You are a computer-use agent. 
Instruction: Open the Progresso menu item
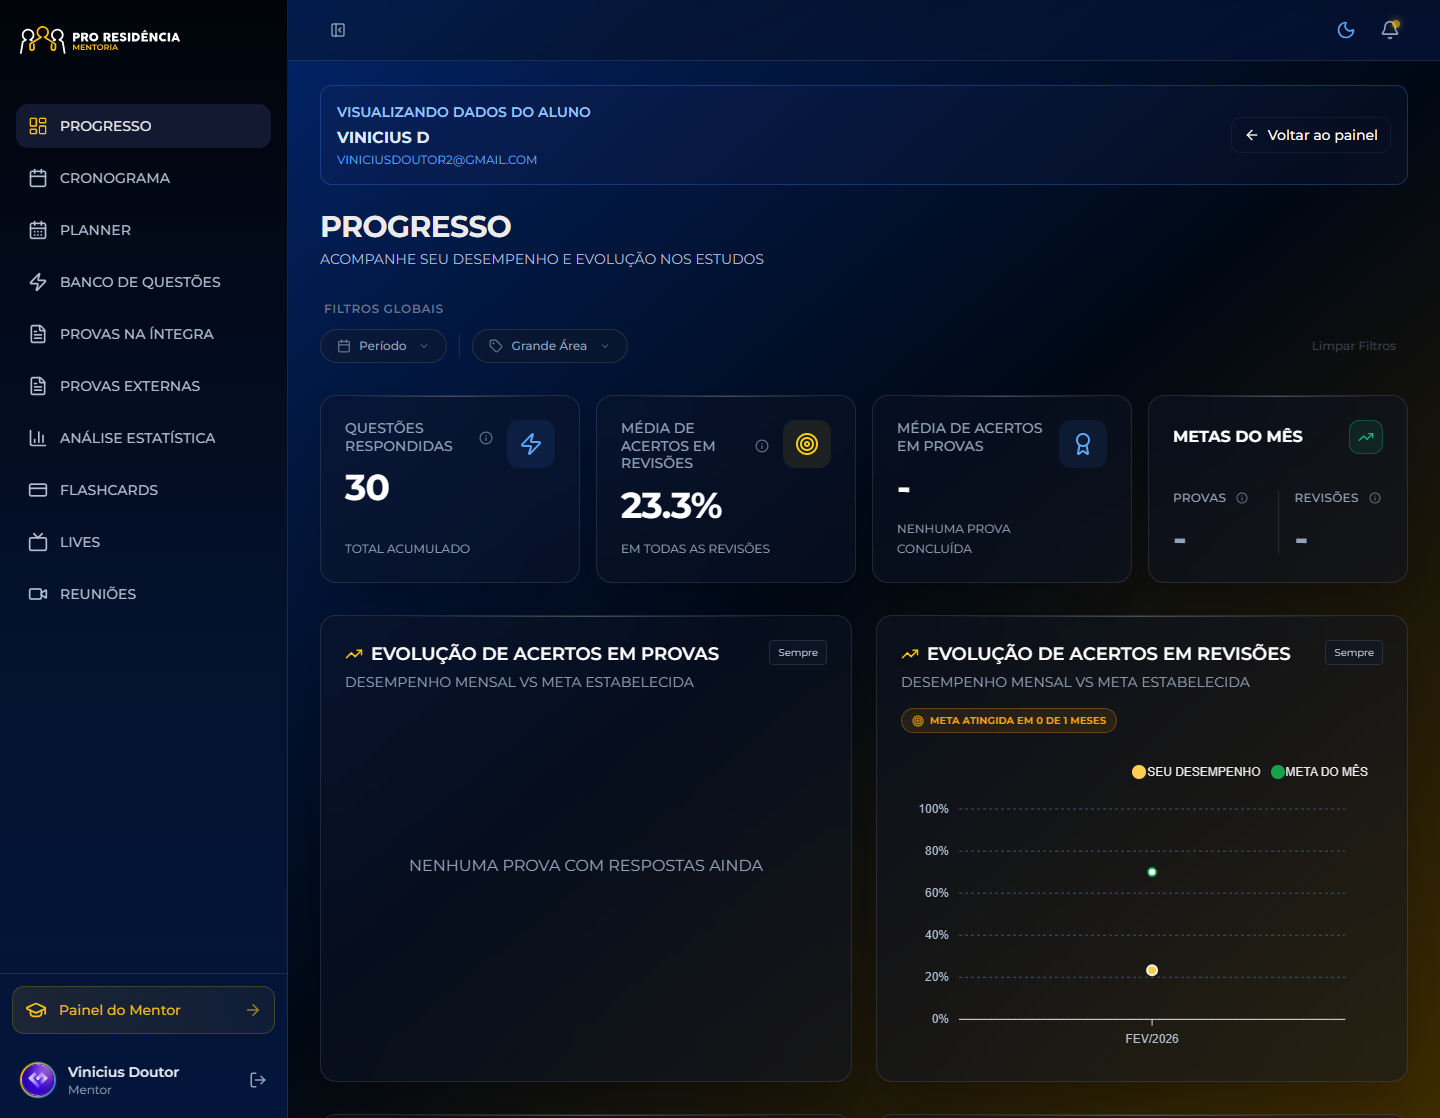tap(143, 126)
